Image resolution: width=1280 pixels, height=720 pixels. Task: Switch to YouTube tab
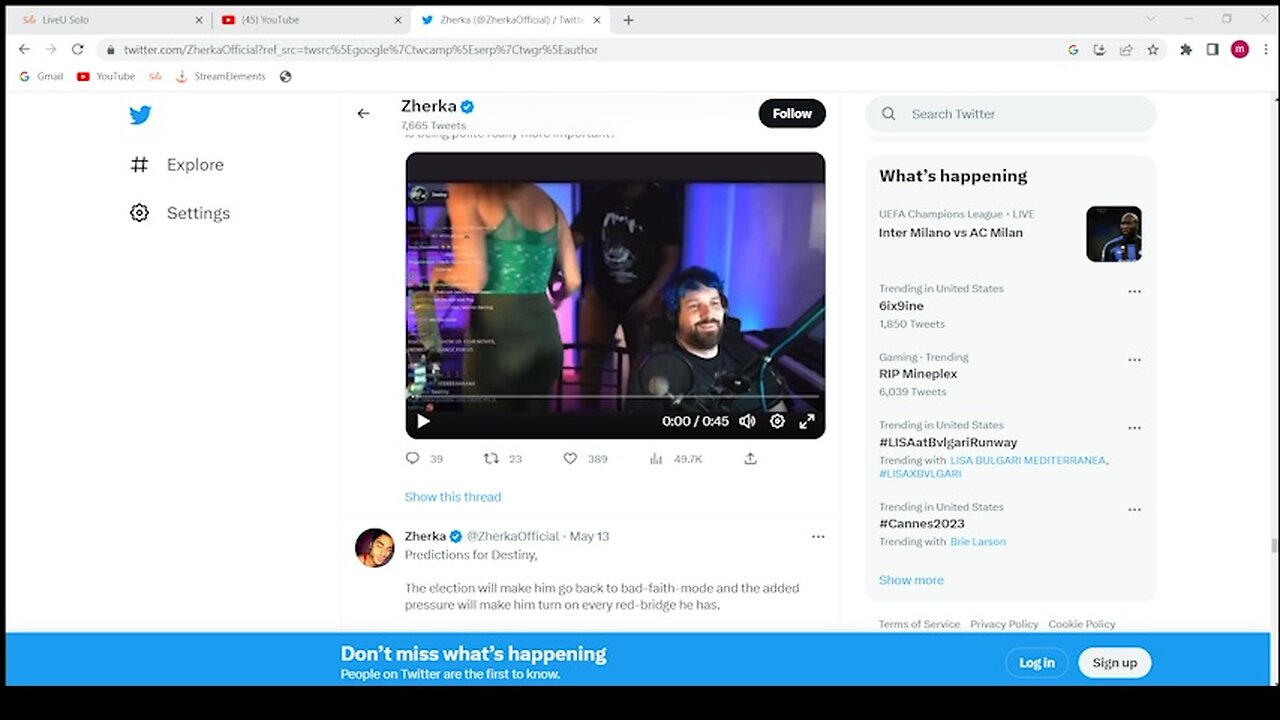(x=311, y=20)
